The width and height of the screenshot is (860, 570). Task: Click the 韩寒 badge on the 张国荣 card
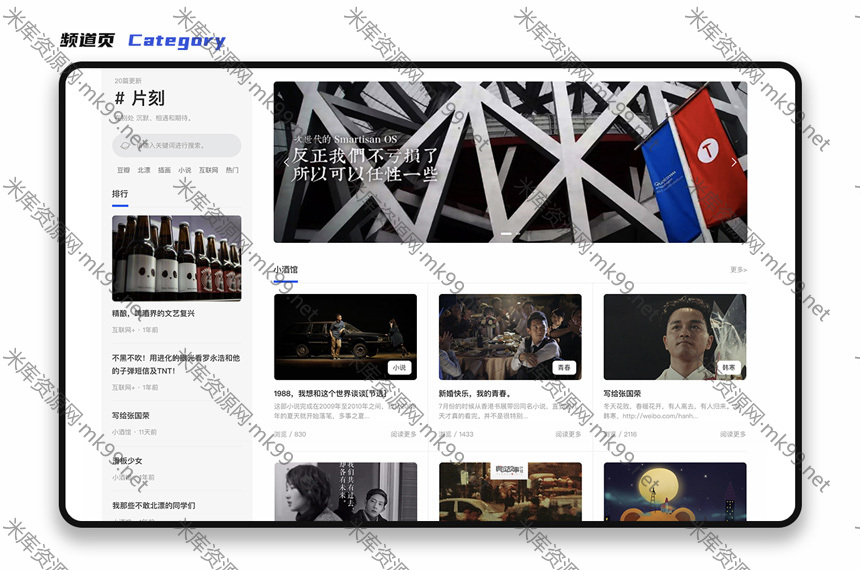(728, 368)
